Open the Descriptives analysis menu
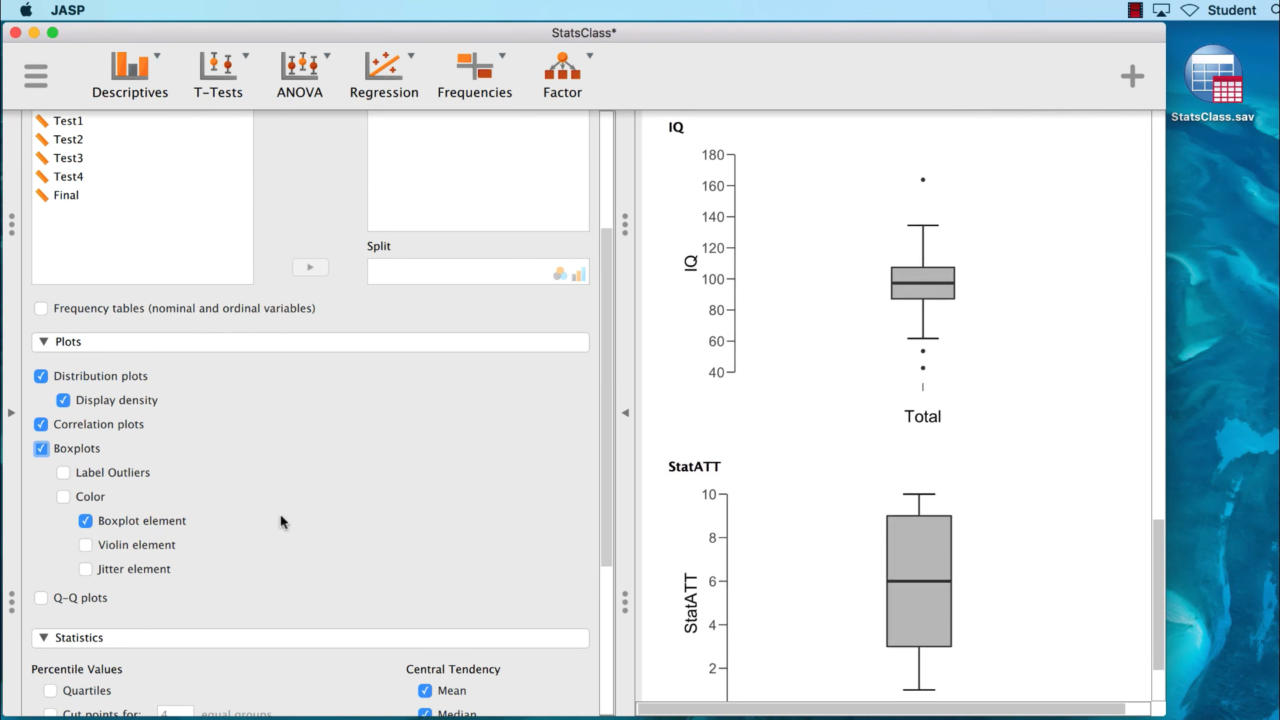Screen dimensions: 1280x720 130,76
